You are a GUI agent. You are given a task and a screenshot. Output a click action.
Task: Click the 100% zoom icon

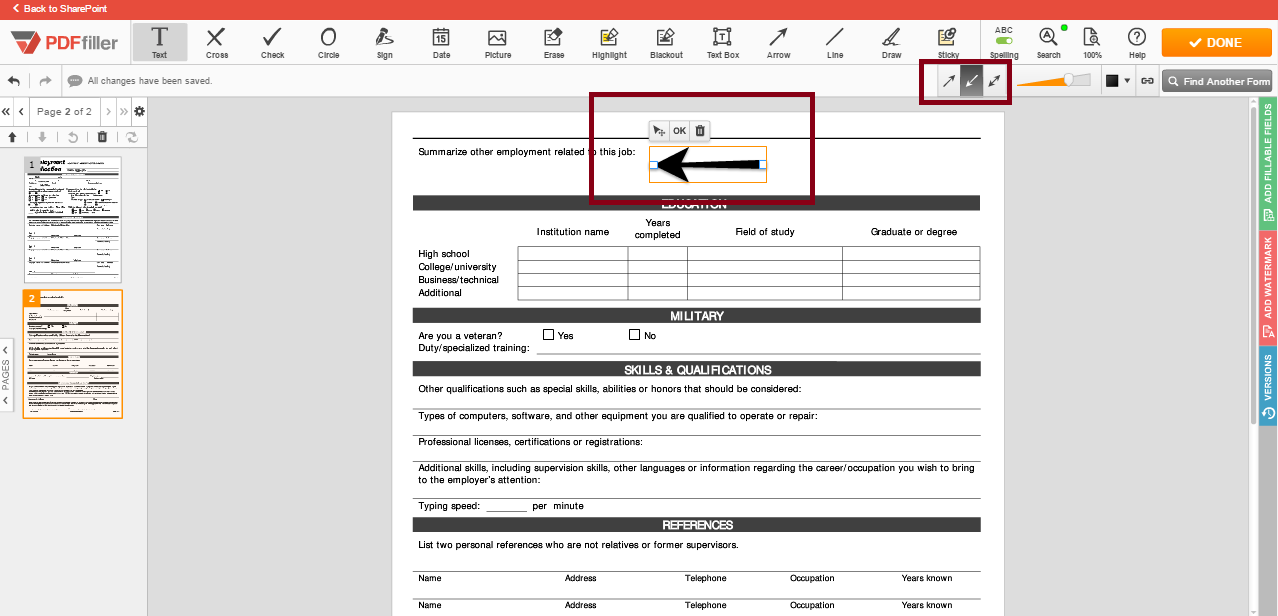click(1092, 42)
